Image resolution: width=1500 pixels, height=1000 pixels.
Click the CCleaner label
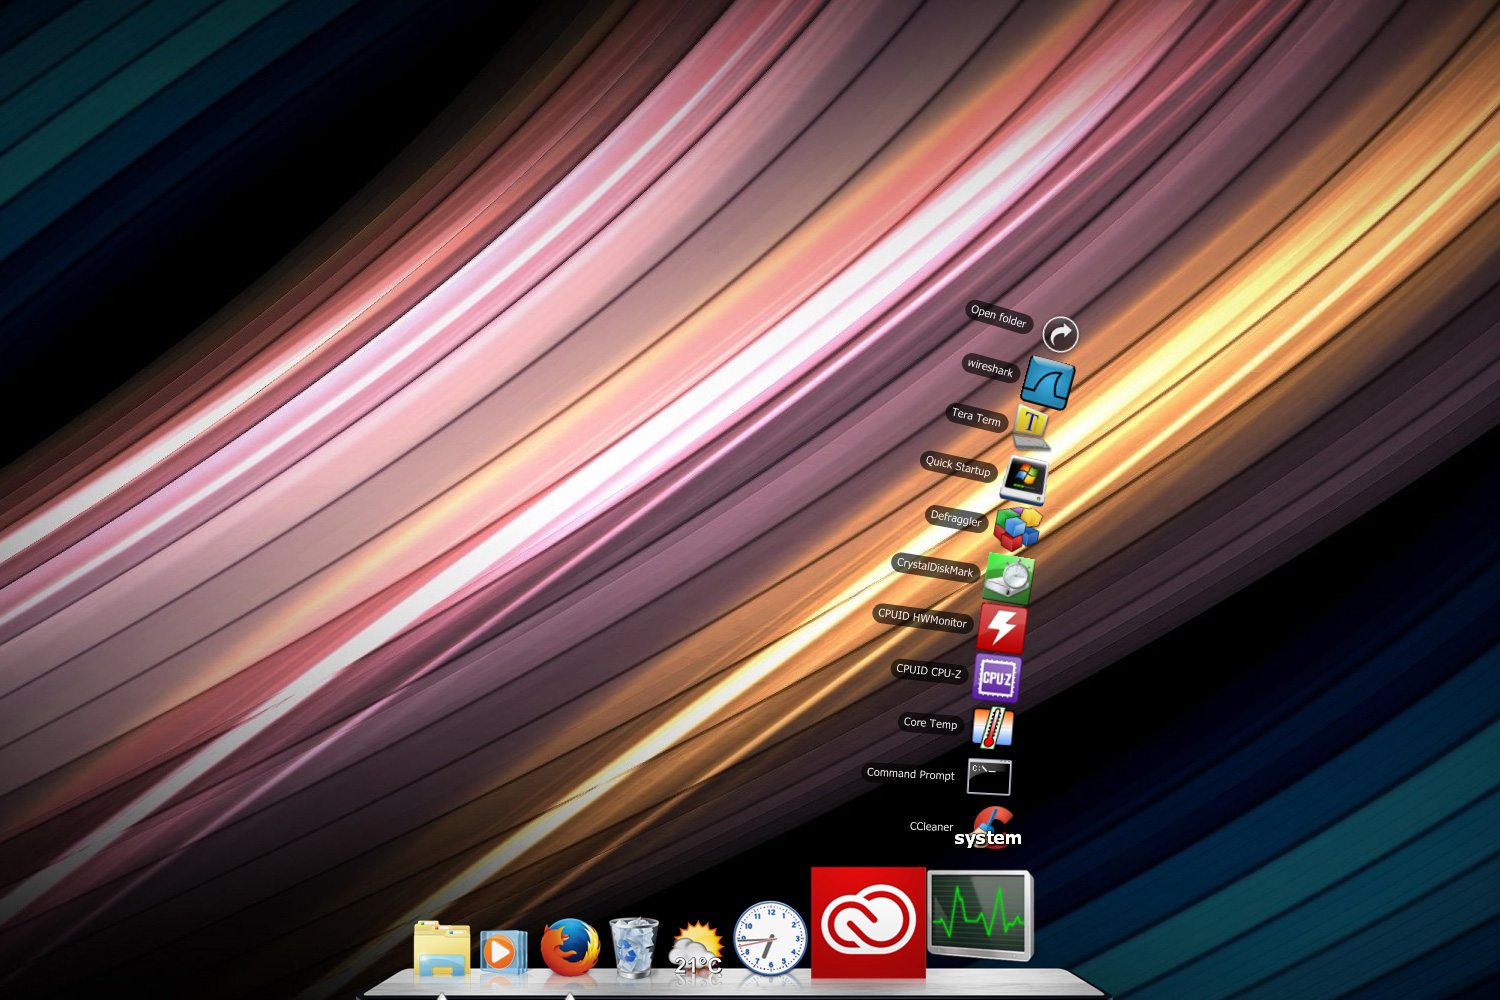931,826
